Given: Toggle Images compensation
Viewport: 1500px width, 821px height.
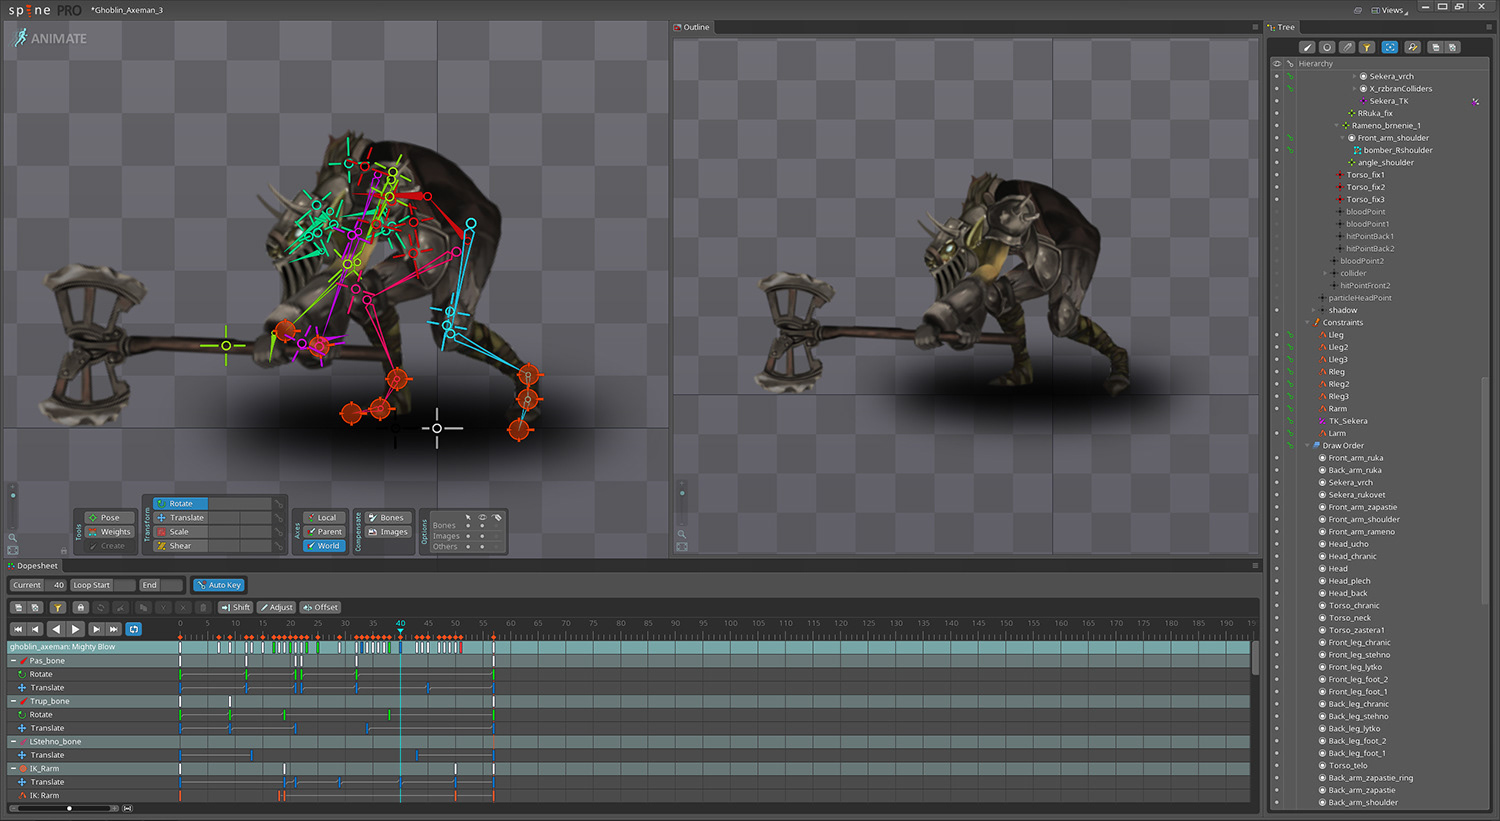Looking at the screenshot, I should point(388,532).
